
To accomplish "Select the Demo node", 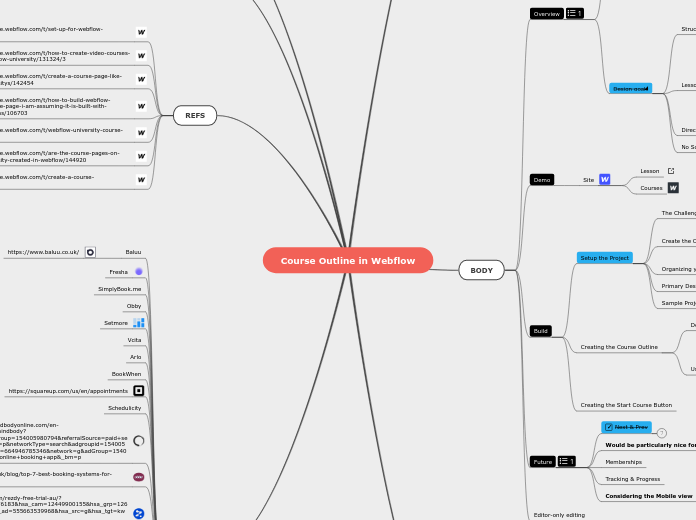I will pos(542,180).
